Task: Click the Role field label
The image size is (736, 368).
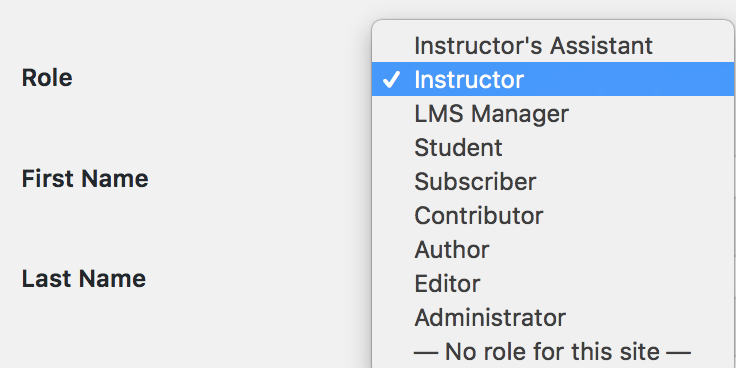Action: coord(47,78)
